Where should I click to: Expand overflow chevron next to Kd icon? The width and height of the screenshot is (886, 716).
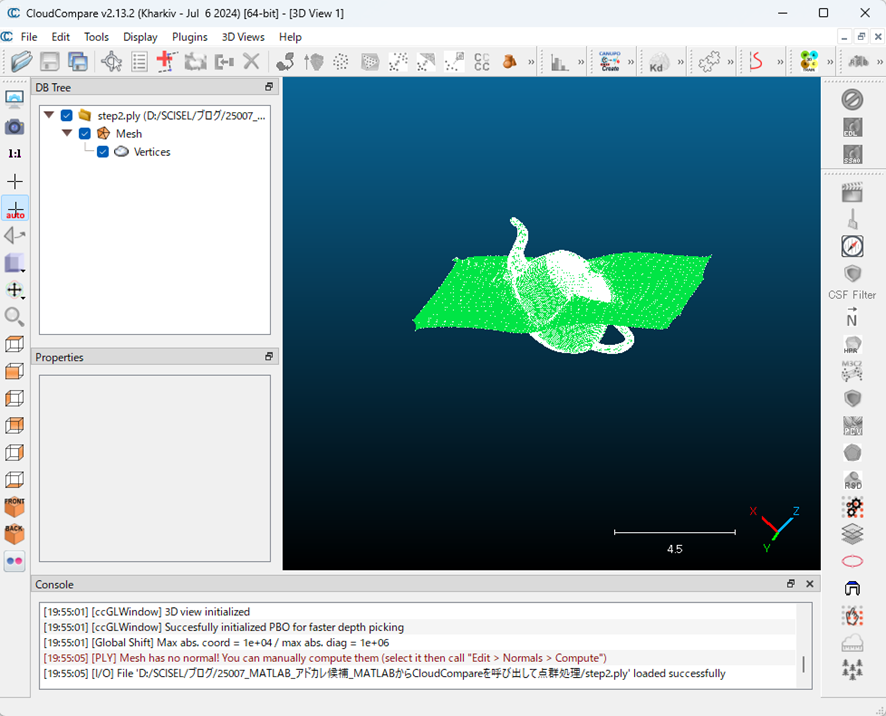click(680, 62)
